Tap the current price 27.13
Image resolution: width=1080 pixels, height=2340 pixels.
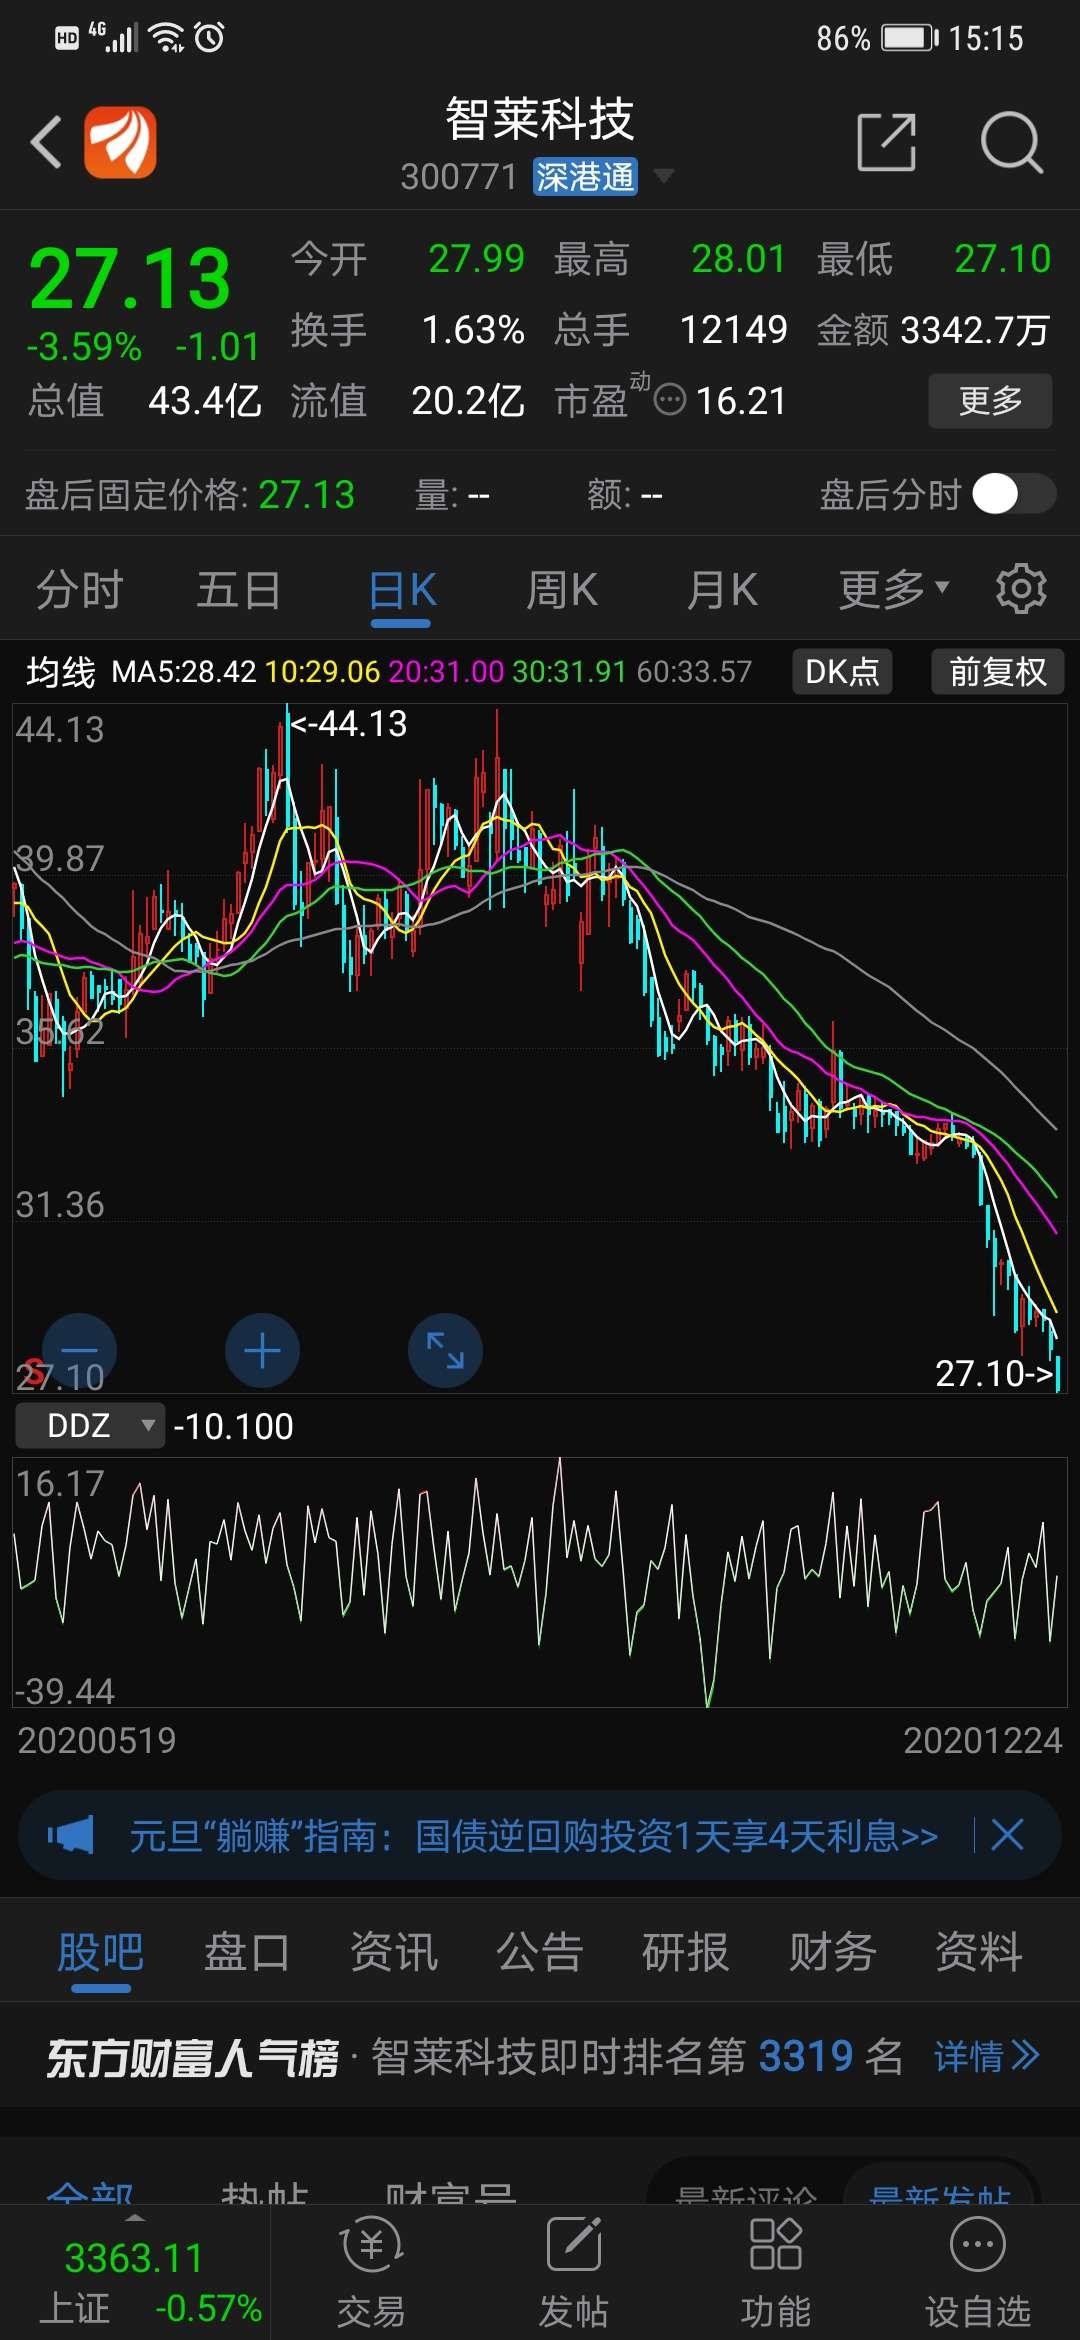pyautogui.click(x=130, y=278)
